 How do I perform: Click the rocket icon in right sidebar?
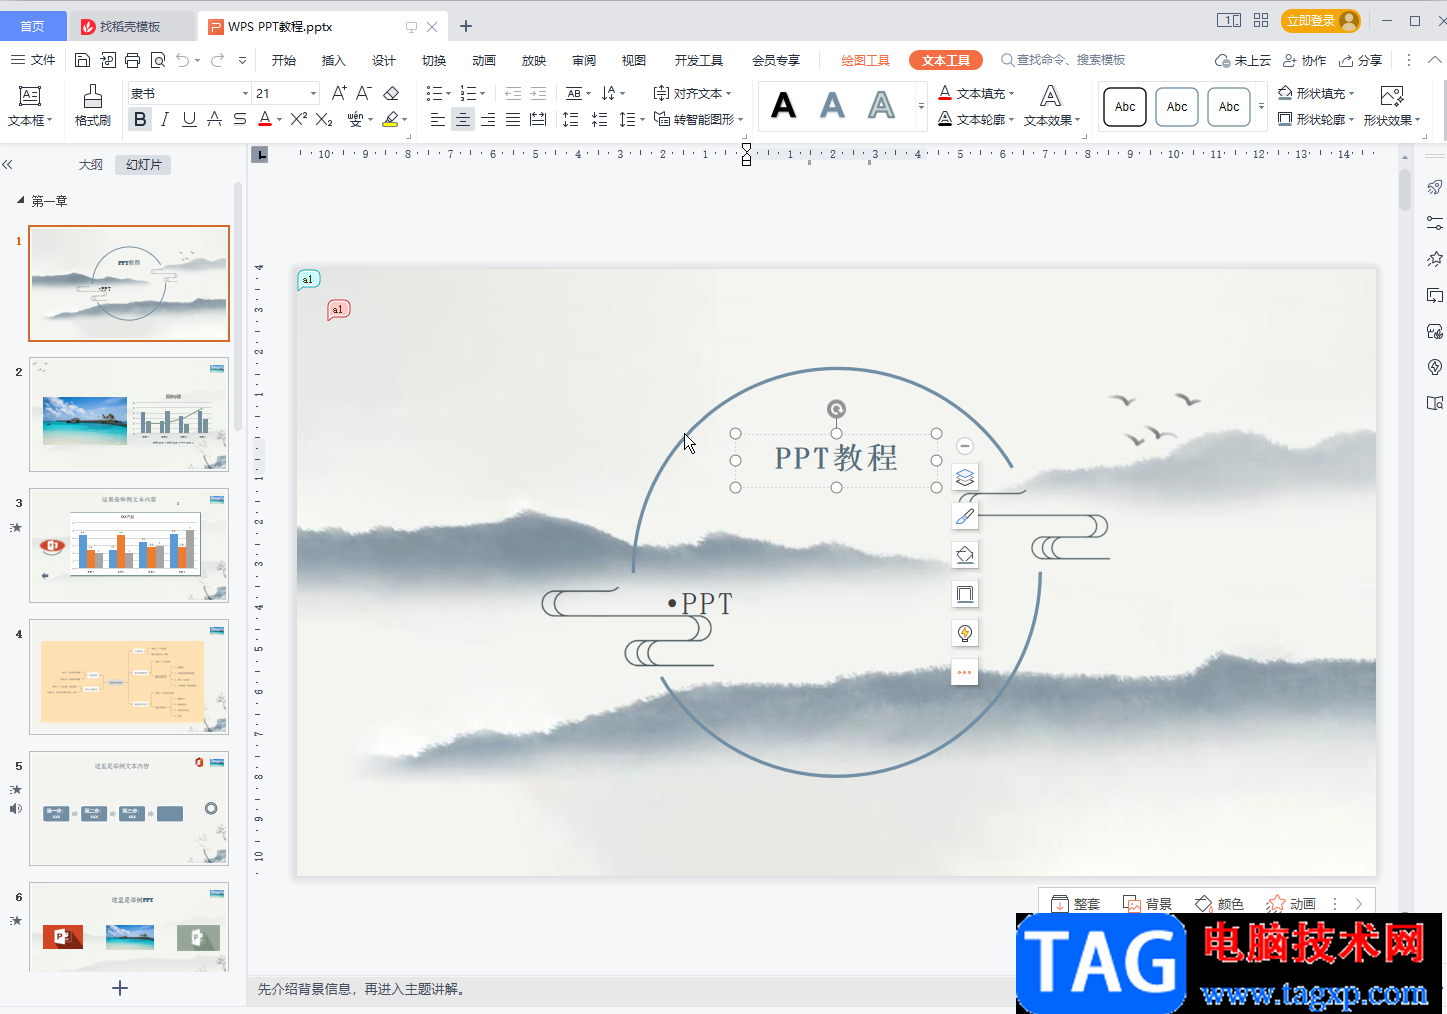click(x=1434, y=187)
